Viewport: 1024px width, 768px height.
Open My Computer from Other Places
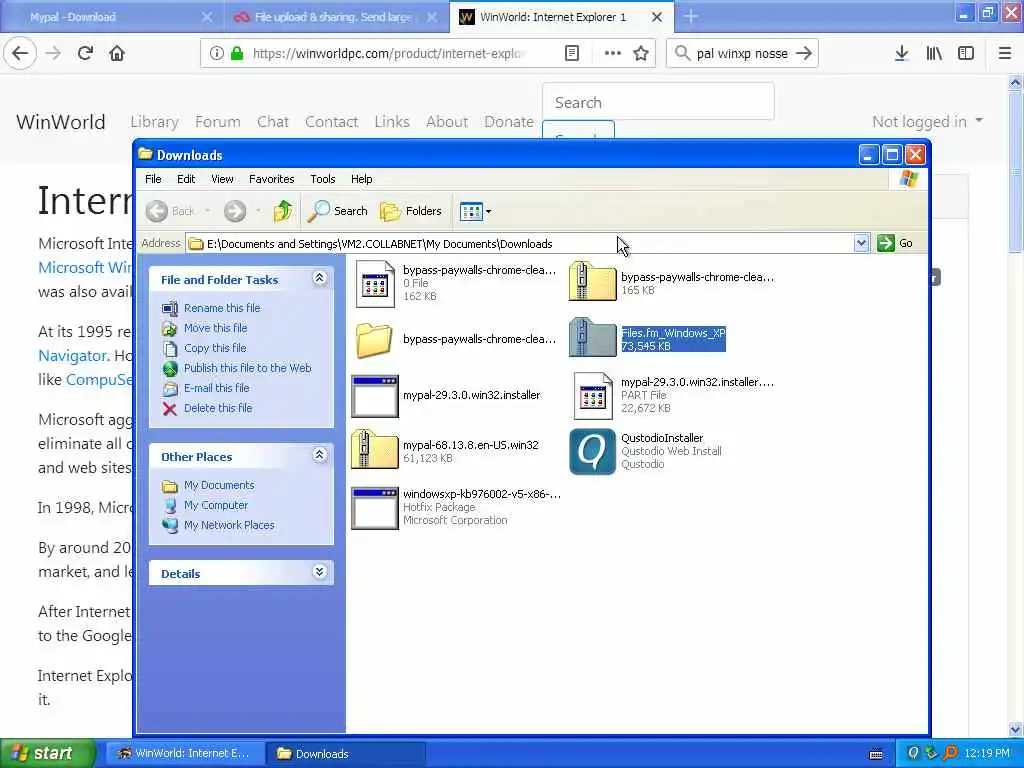(216, 505)
